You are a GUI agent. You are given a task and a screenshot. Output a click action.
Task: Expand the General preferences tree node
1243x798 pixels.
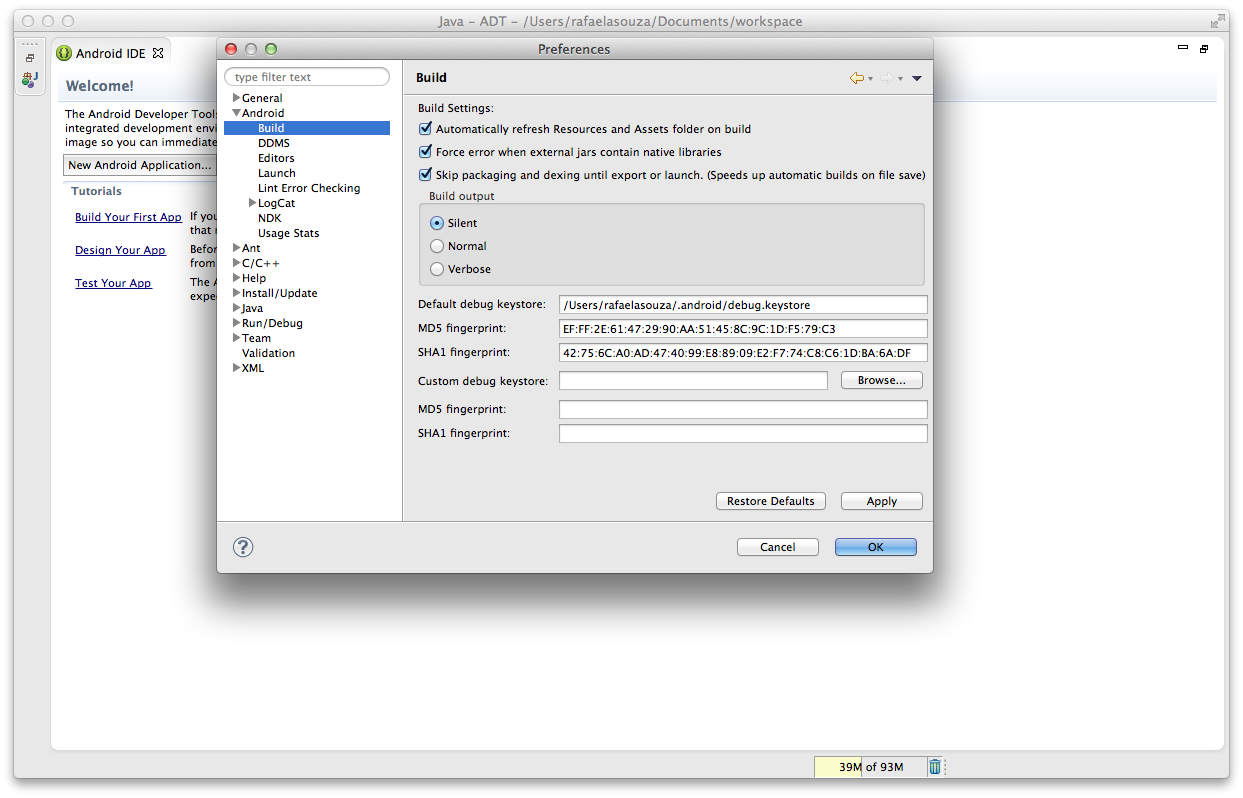coord(236,98)
